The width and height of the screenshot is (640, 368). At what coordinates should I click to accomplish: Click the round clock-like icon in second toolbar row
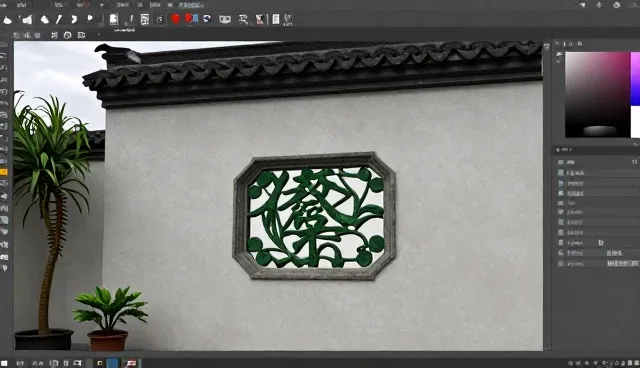click(68, 35)
